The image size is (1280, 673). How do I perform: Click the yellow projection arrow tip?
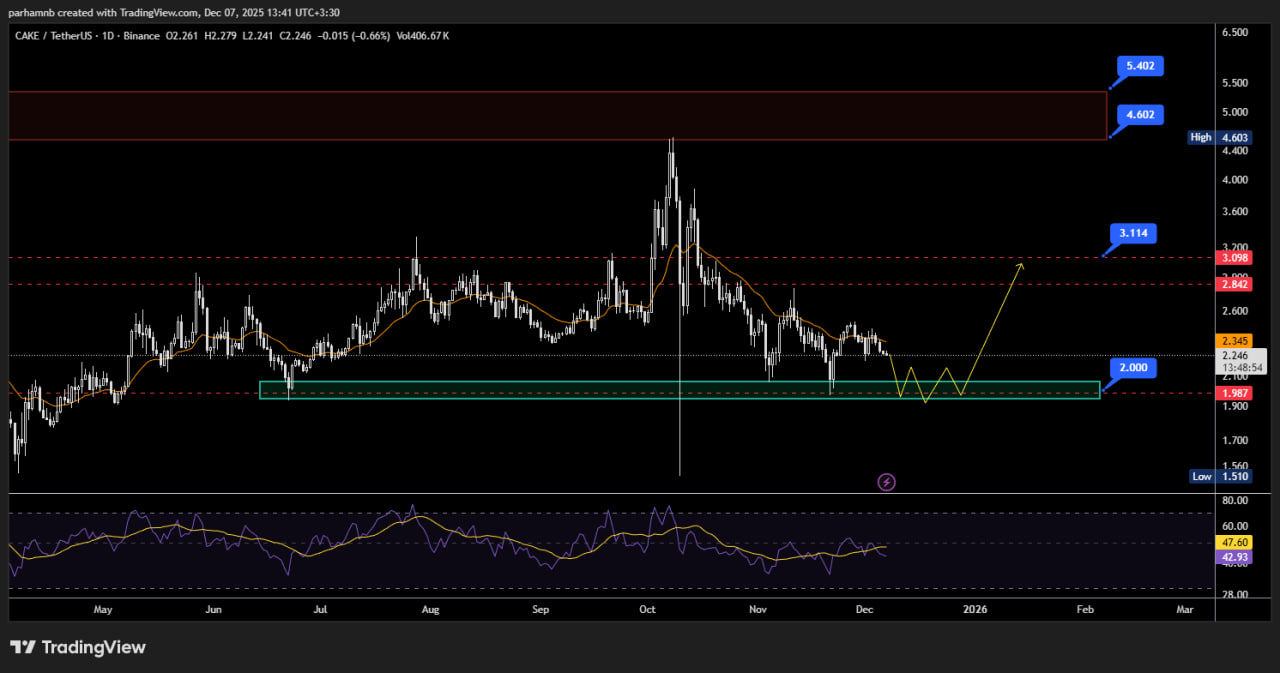click(1021, 264)
